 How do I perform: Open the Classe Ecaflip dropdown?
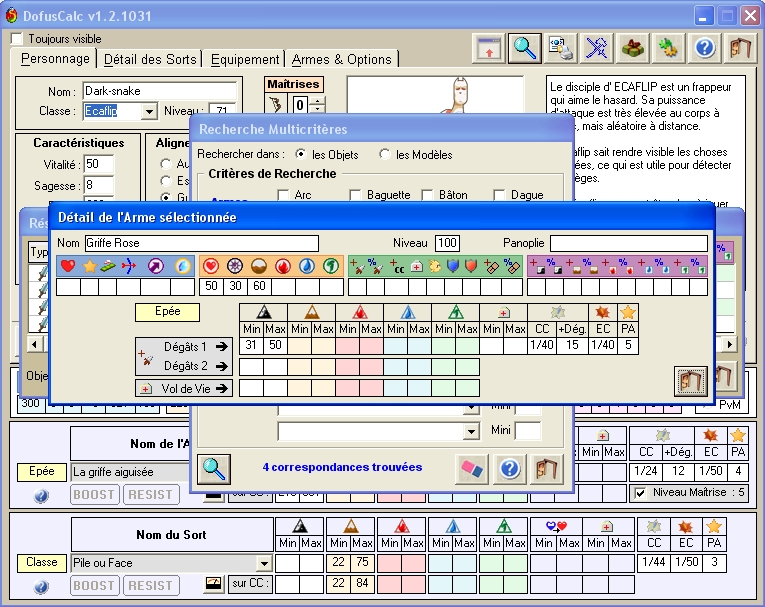[x=149, y=112]
